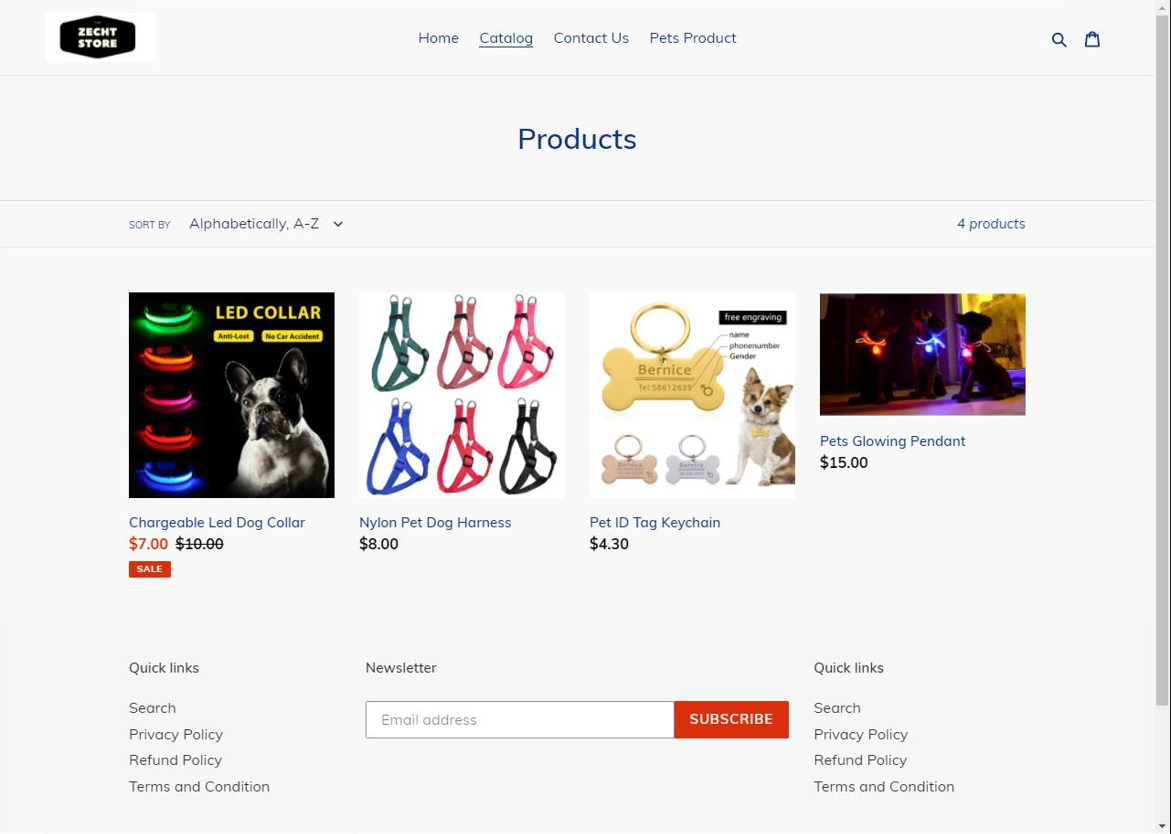Screen dimensions: 1171x834
Task: Click Pets Glowing Pendant title link
Action: pos(892,441)
